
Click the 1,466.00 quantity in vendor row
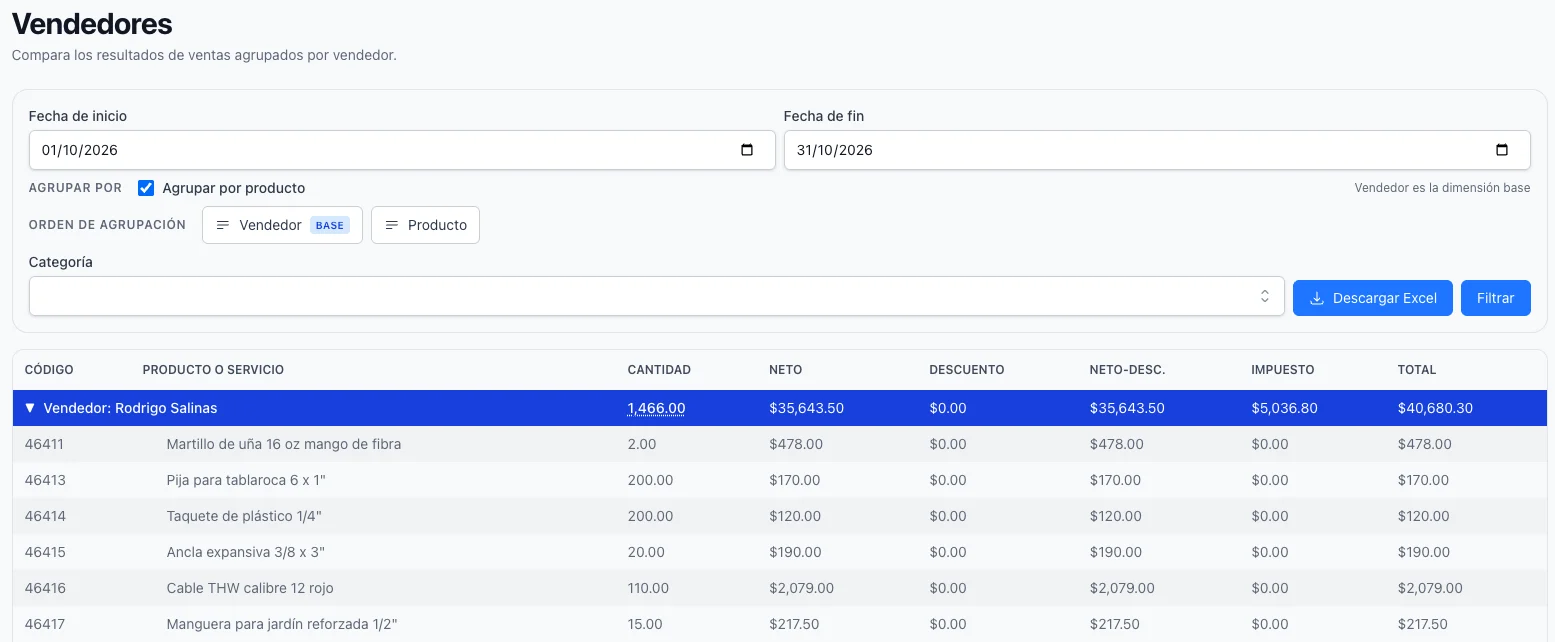click(656, 408)
